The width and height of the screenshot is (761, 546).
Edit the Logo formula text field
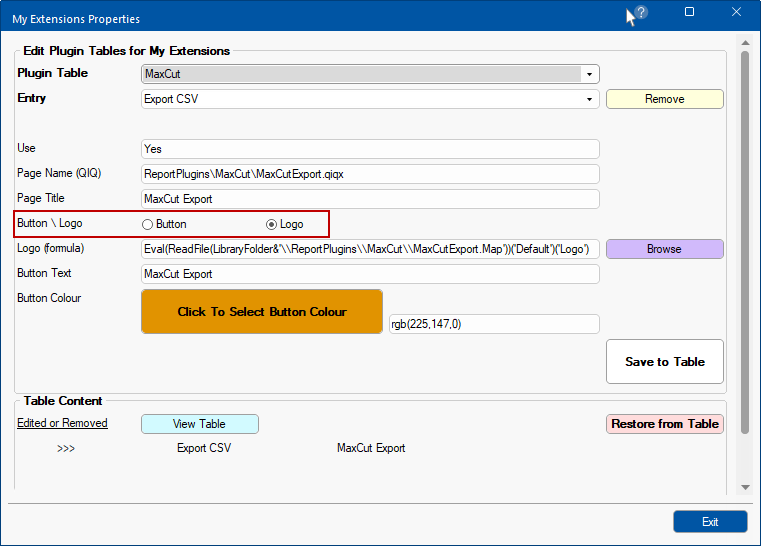click(x=370, y=249)
